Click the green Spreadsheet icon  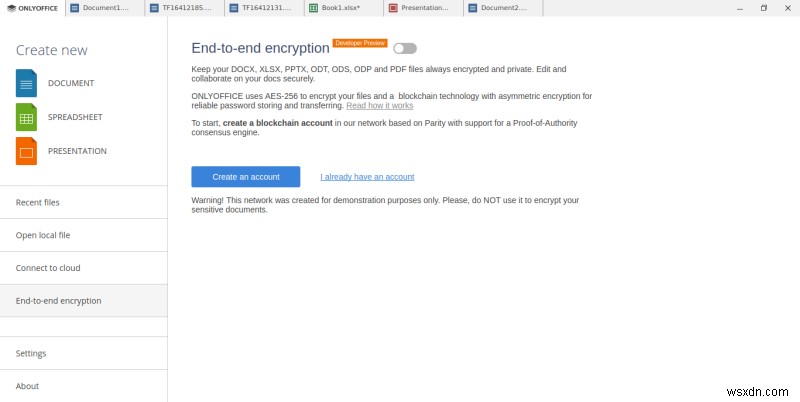[x=26, y=117]
